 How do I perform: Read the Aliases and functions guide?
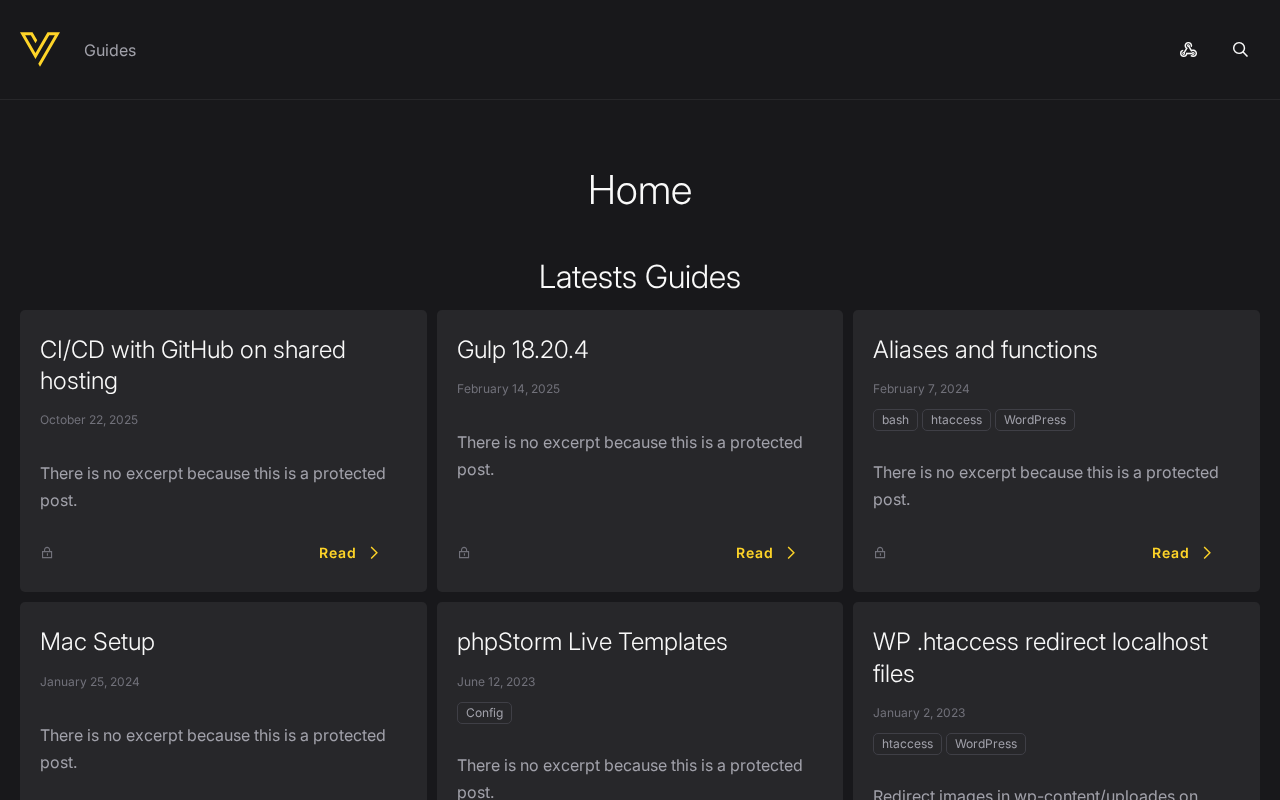click(x=1181, y=553)
